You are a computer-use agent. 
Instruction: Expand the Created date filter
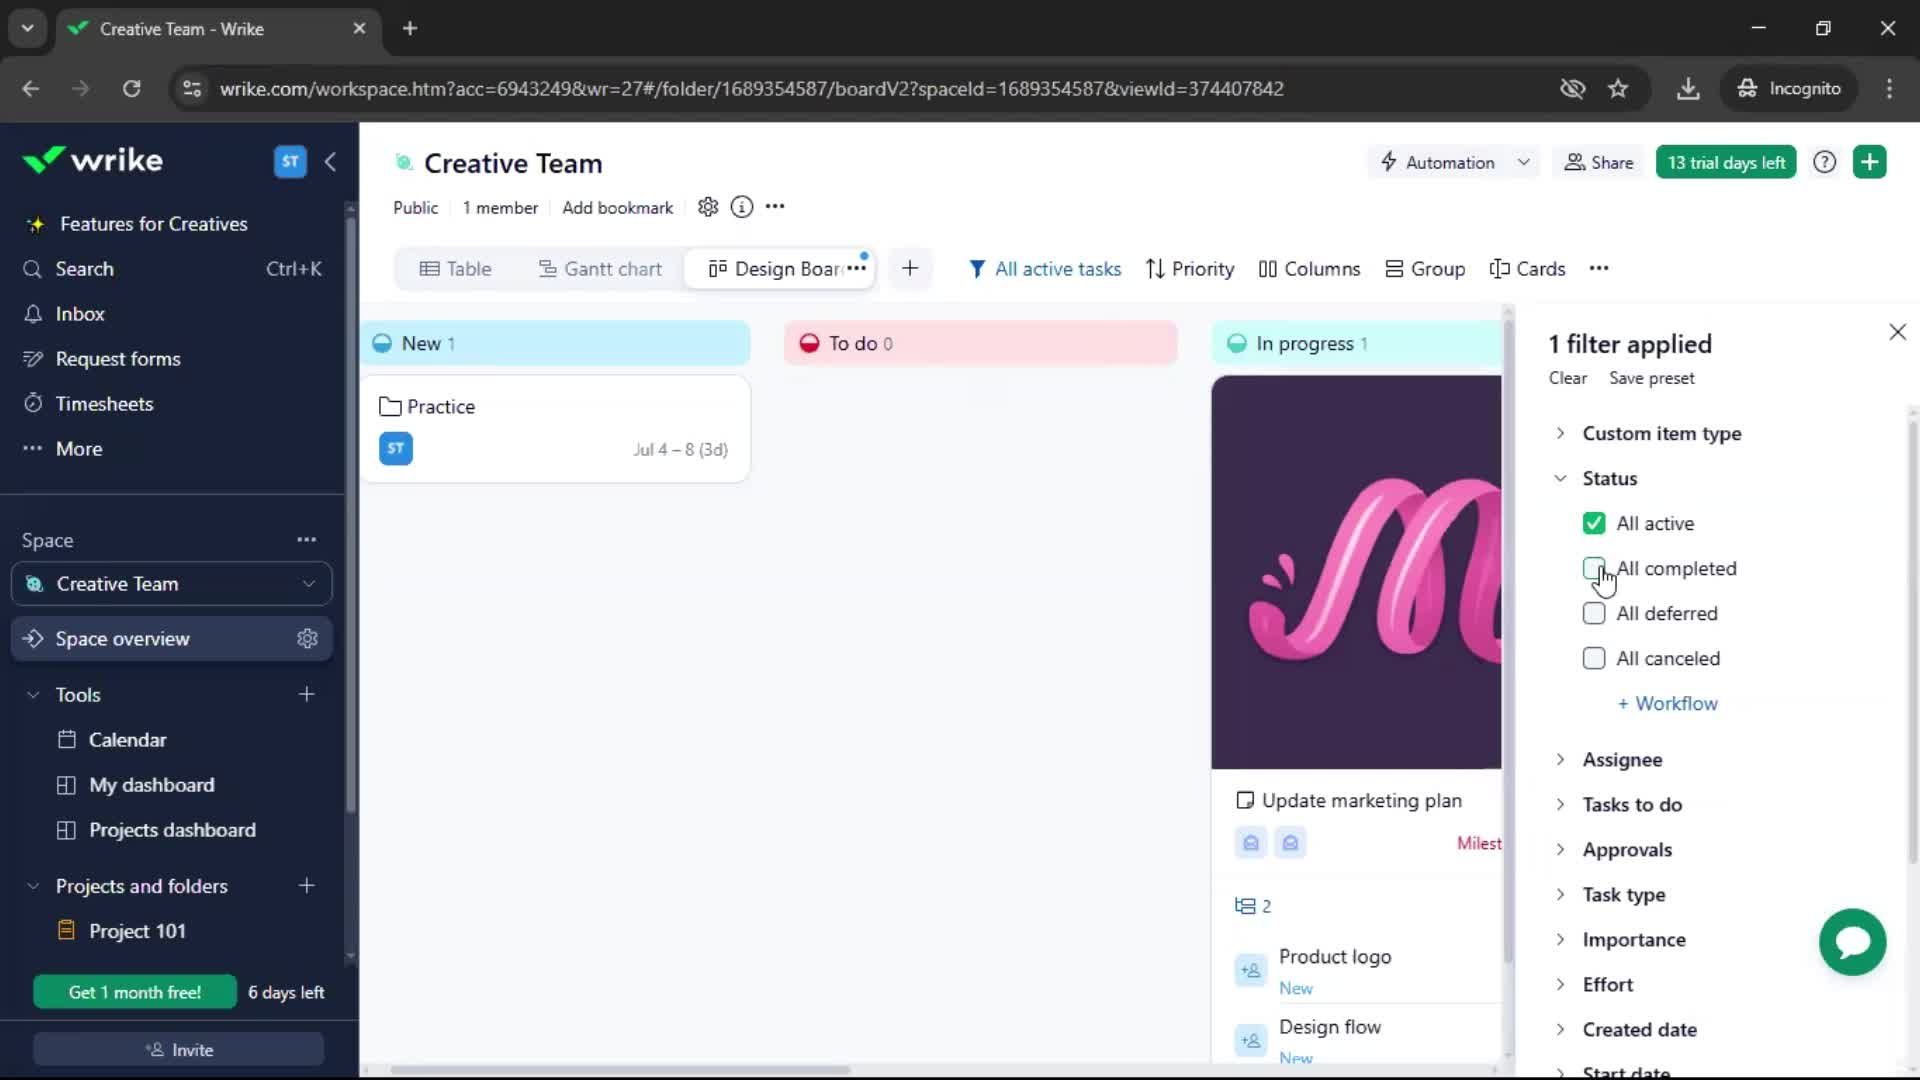pyautogui.click(x=1560, y=1030)
